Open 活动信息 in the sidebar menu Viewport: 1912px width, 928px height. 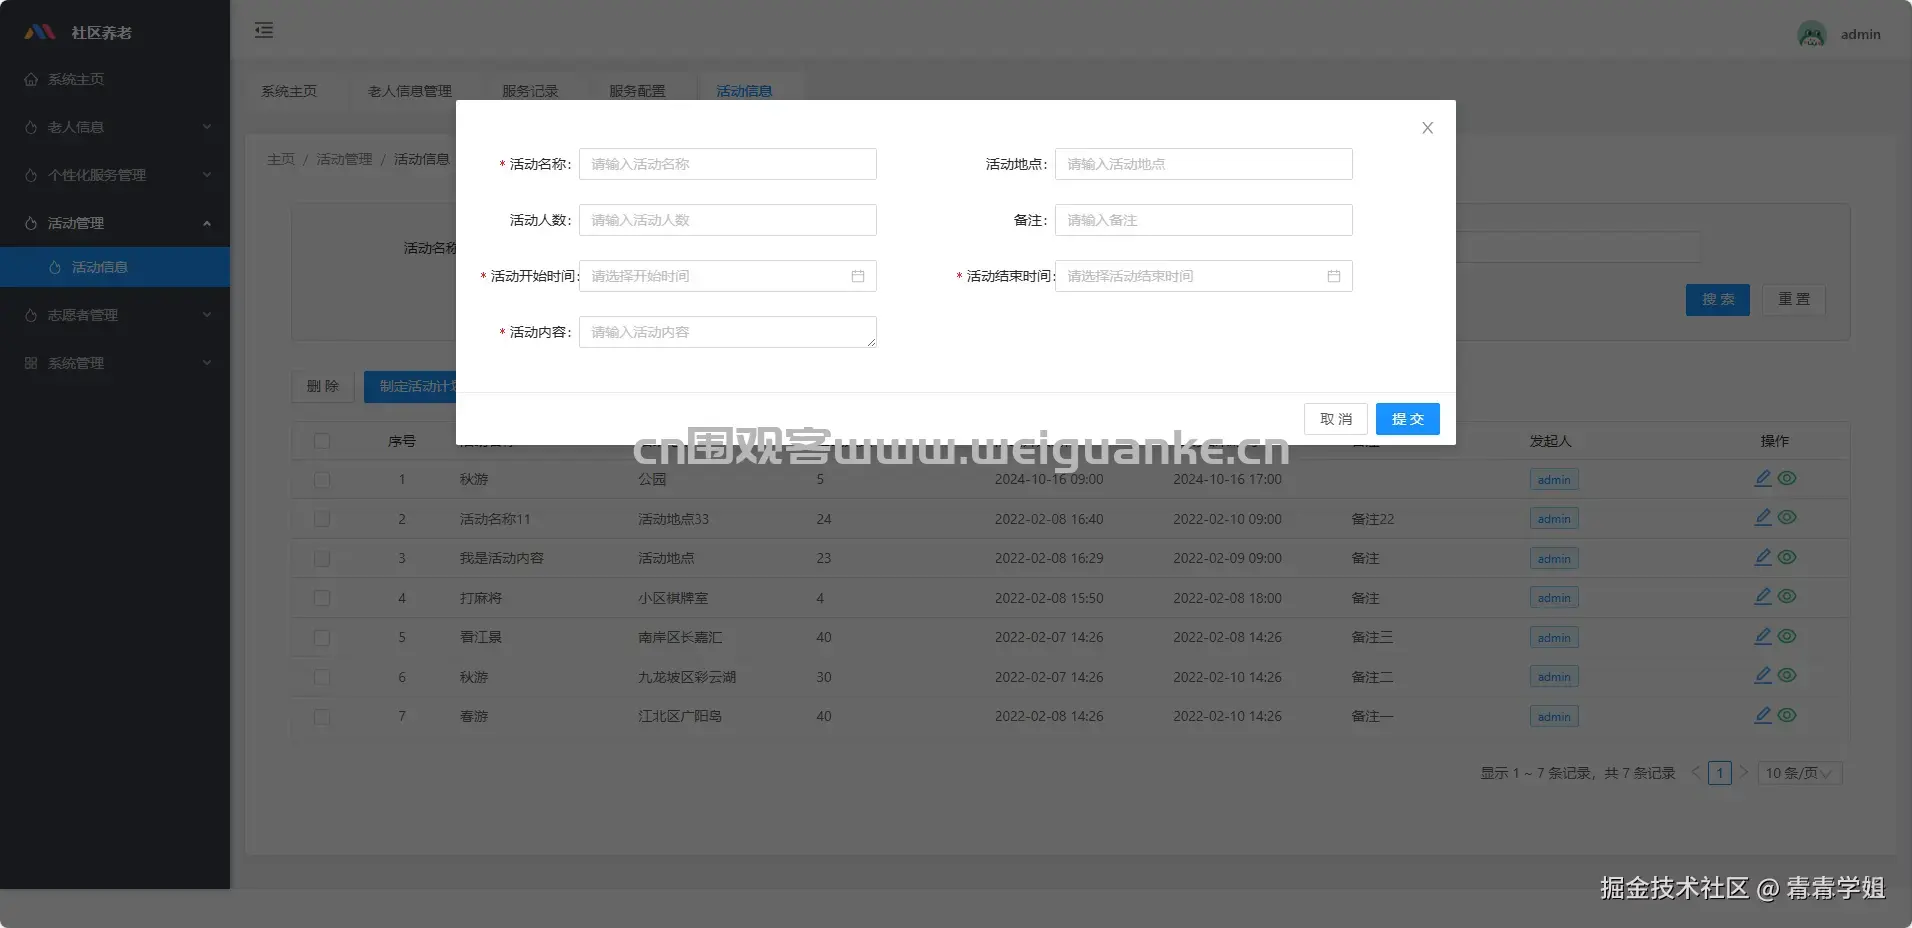click(115, 267)
